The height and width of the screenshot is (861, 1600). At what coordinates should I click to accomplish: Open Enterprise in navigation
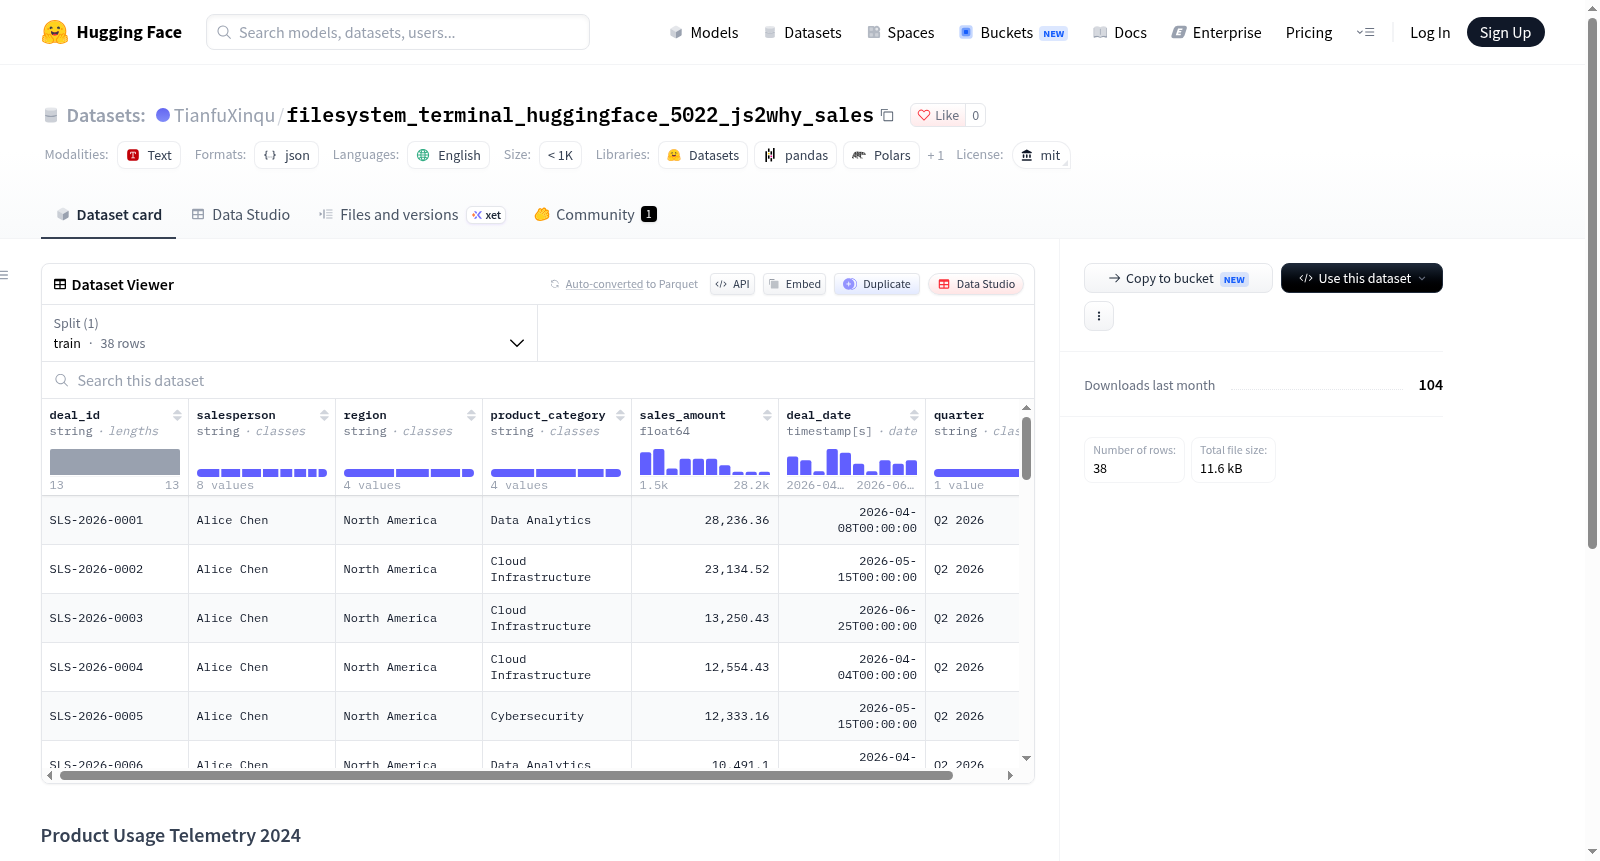pos(1216,32)
